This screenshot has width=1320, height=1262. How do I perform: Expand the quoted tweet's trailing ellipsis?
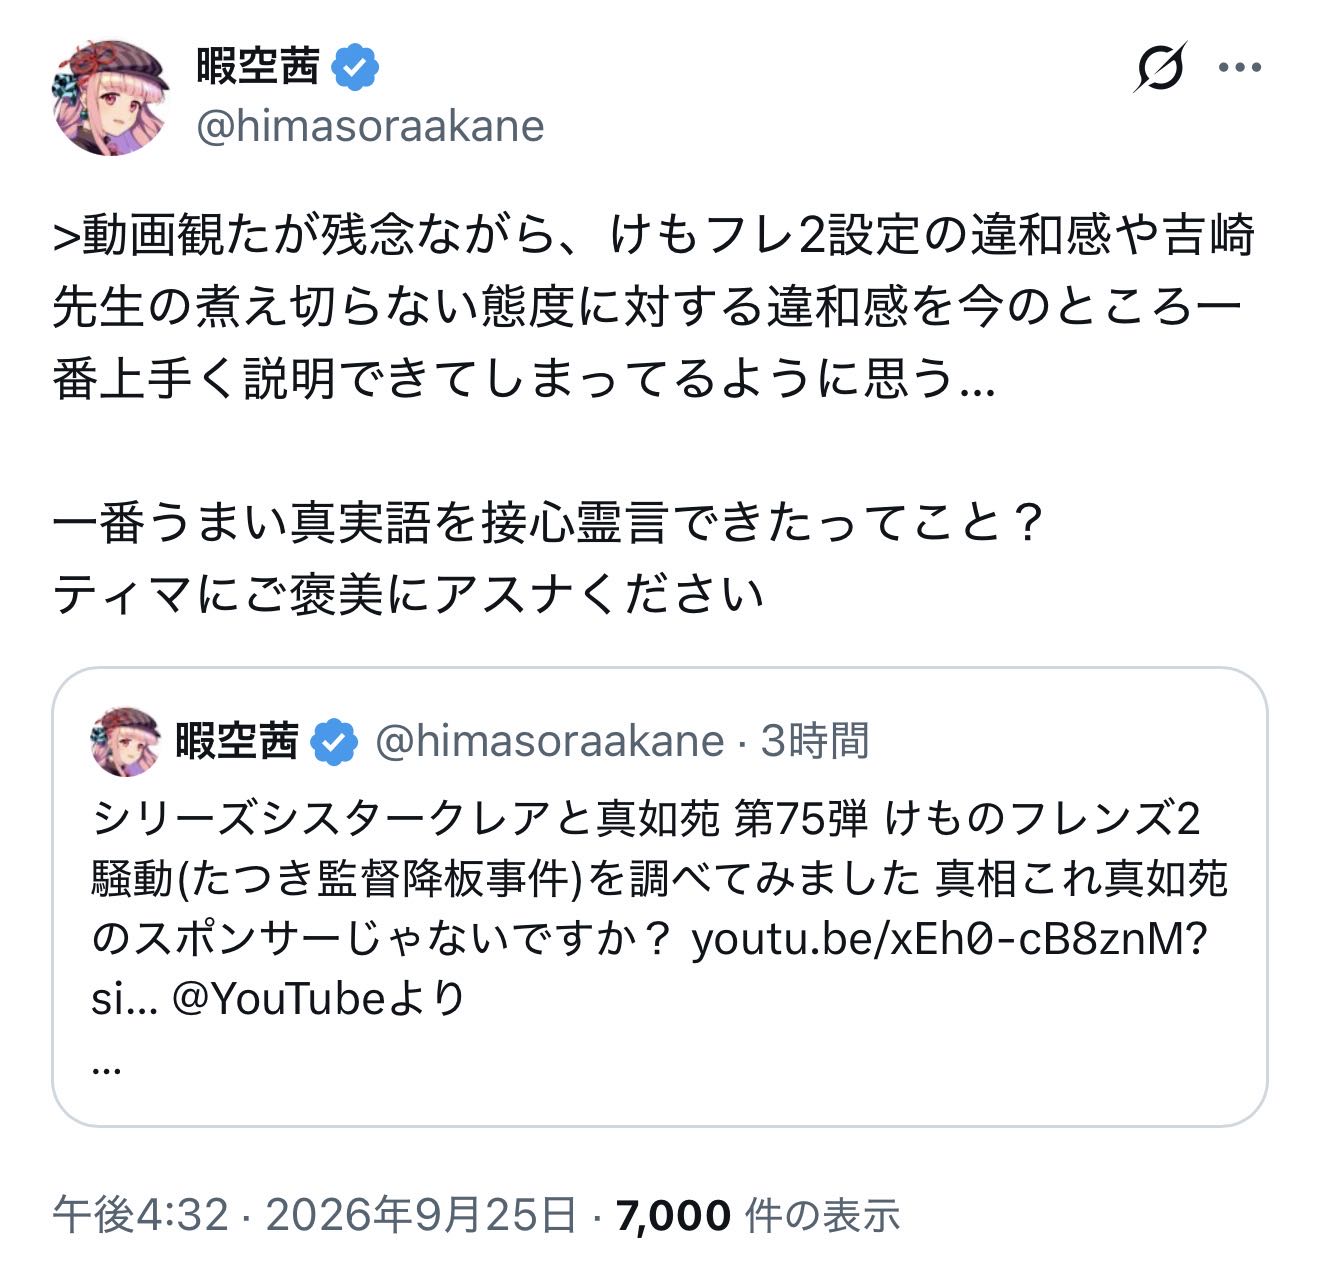click(106, 1067)
